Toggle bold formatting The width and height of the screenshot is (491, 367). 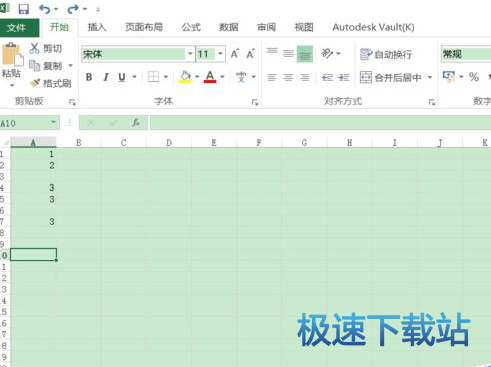coord(89,77)
